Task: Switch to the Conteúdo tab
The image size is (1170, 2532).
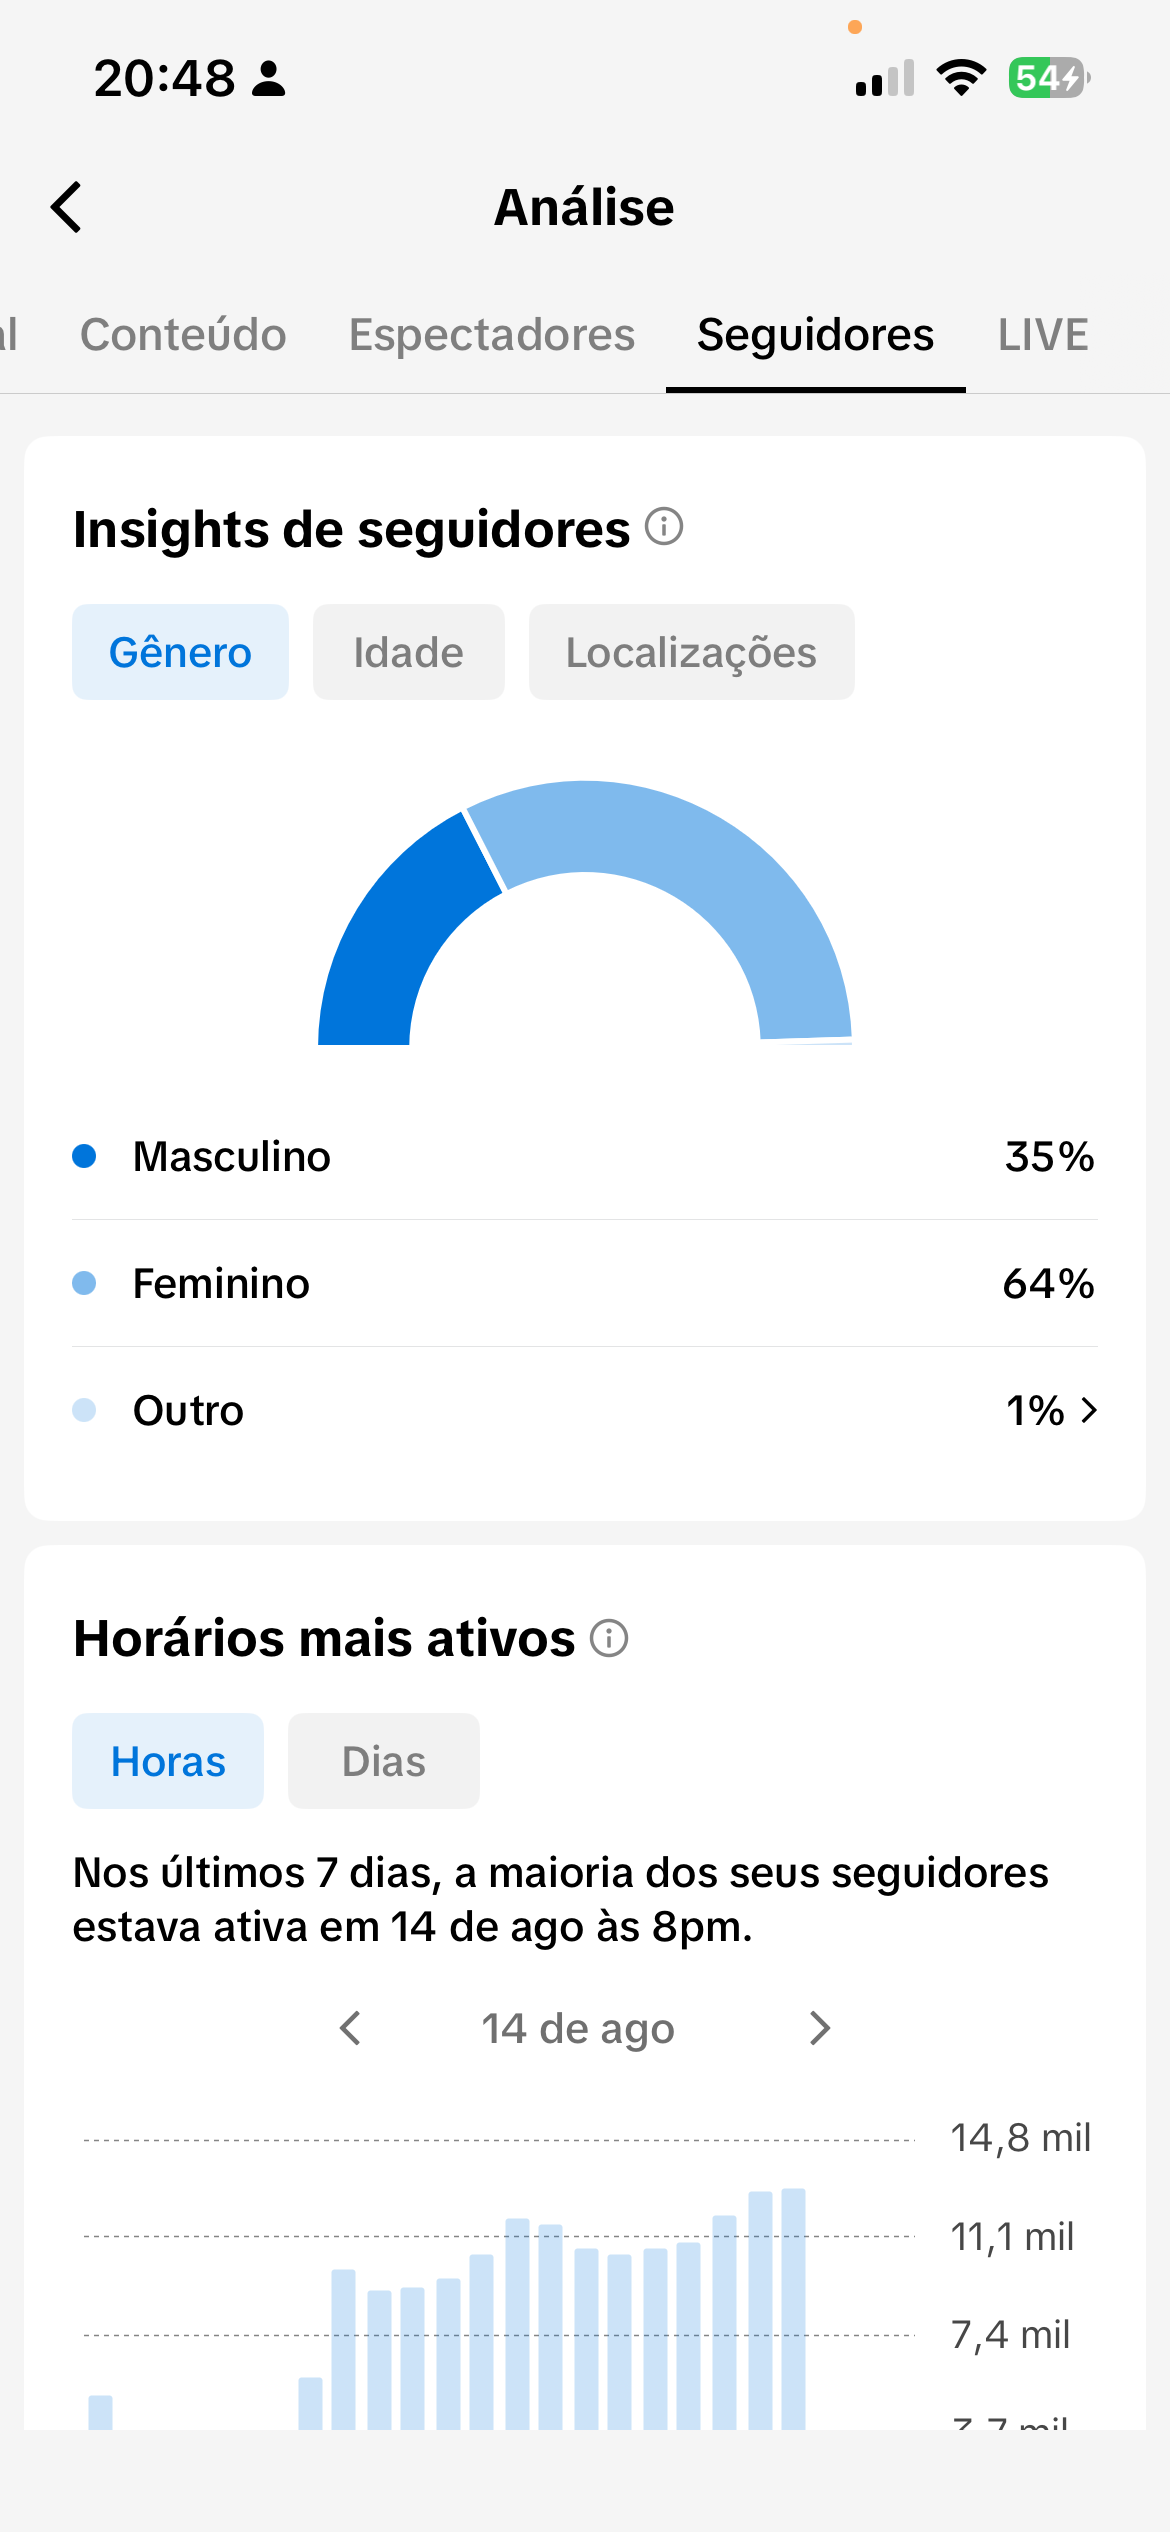Action: click(183, 335)
